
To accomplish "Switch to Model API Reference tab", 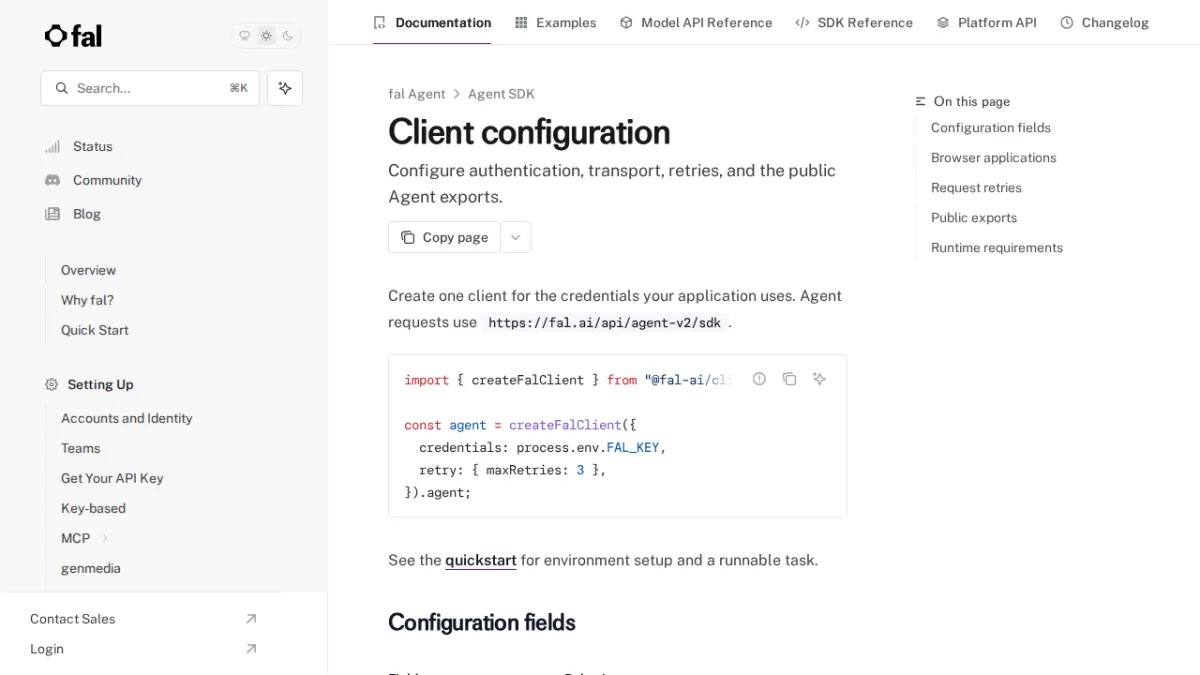I will pos(696,22).
